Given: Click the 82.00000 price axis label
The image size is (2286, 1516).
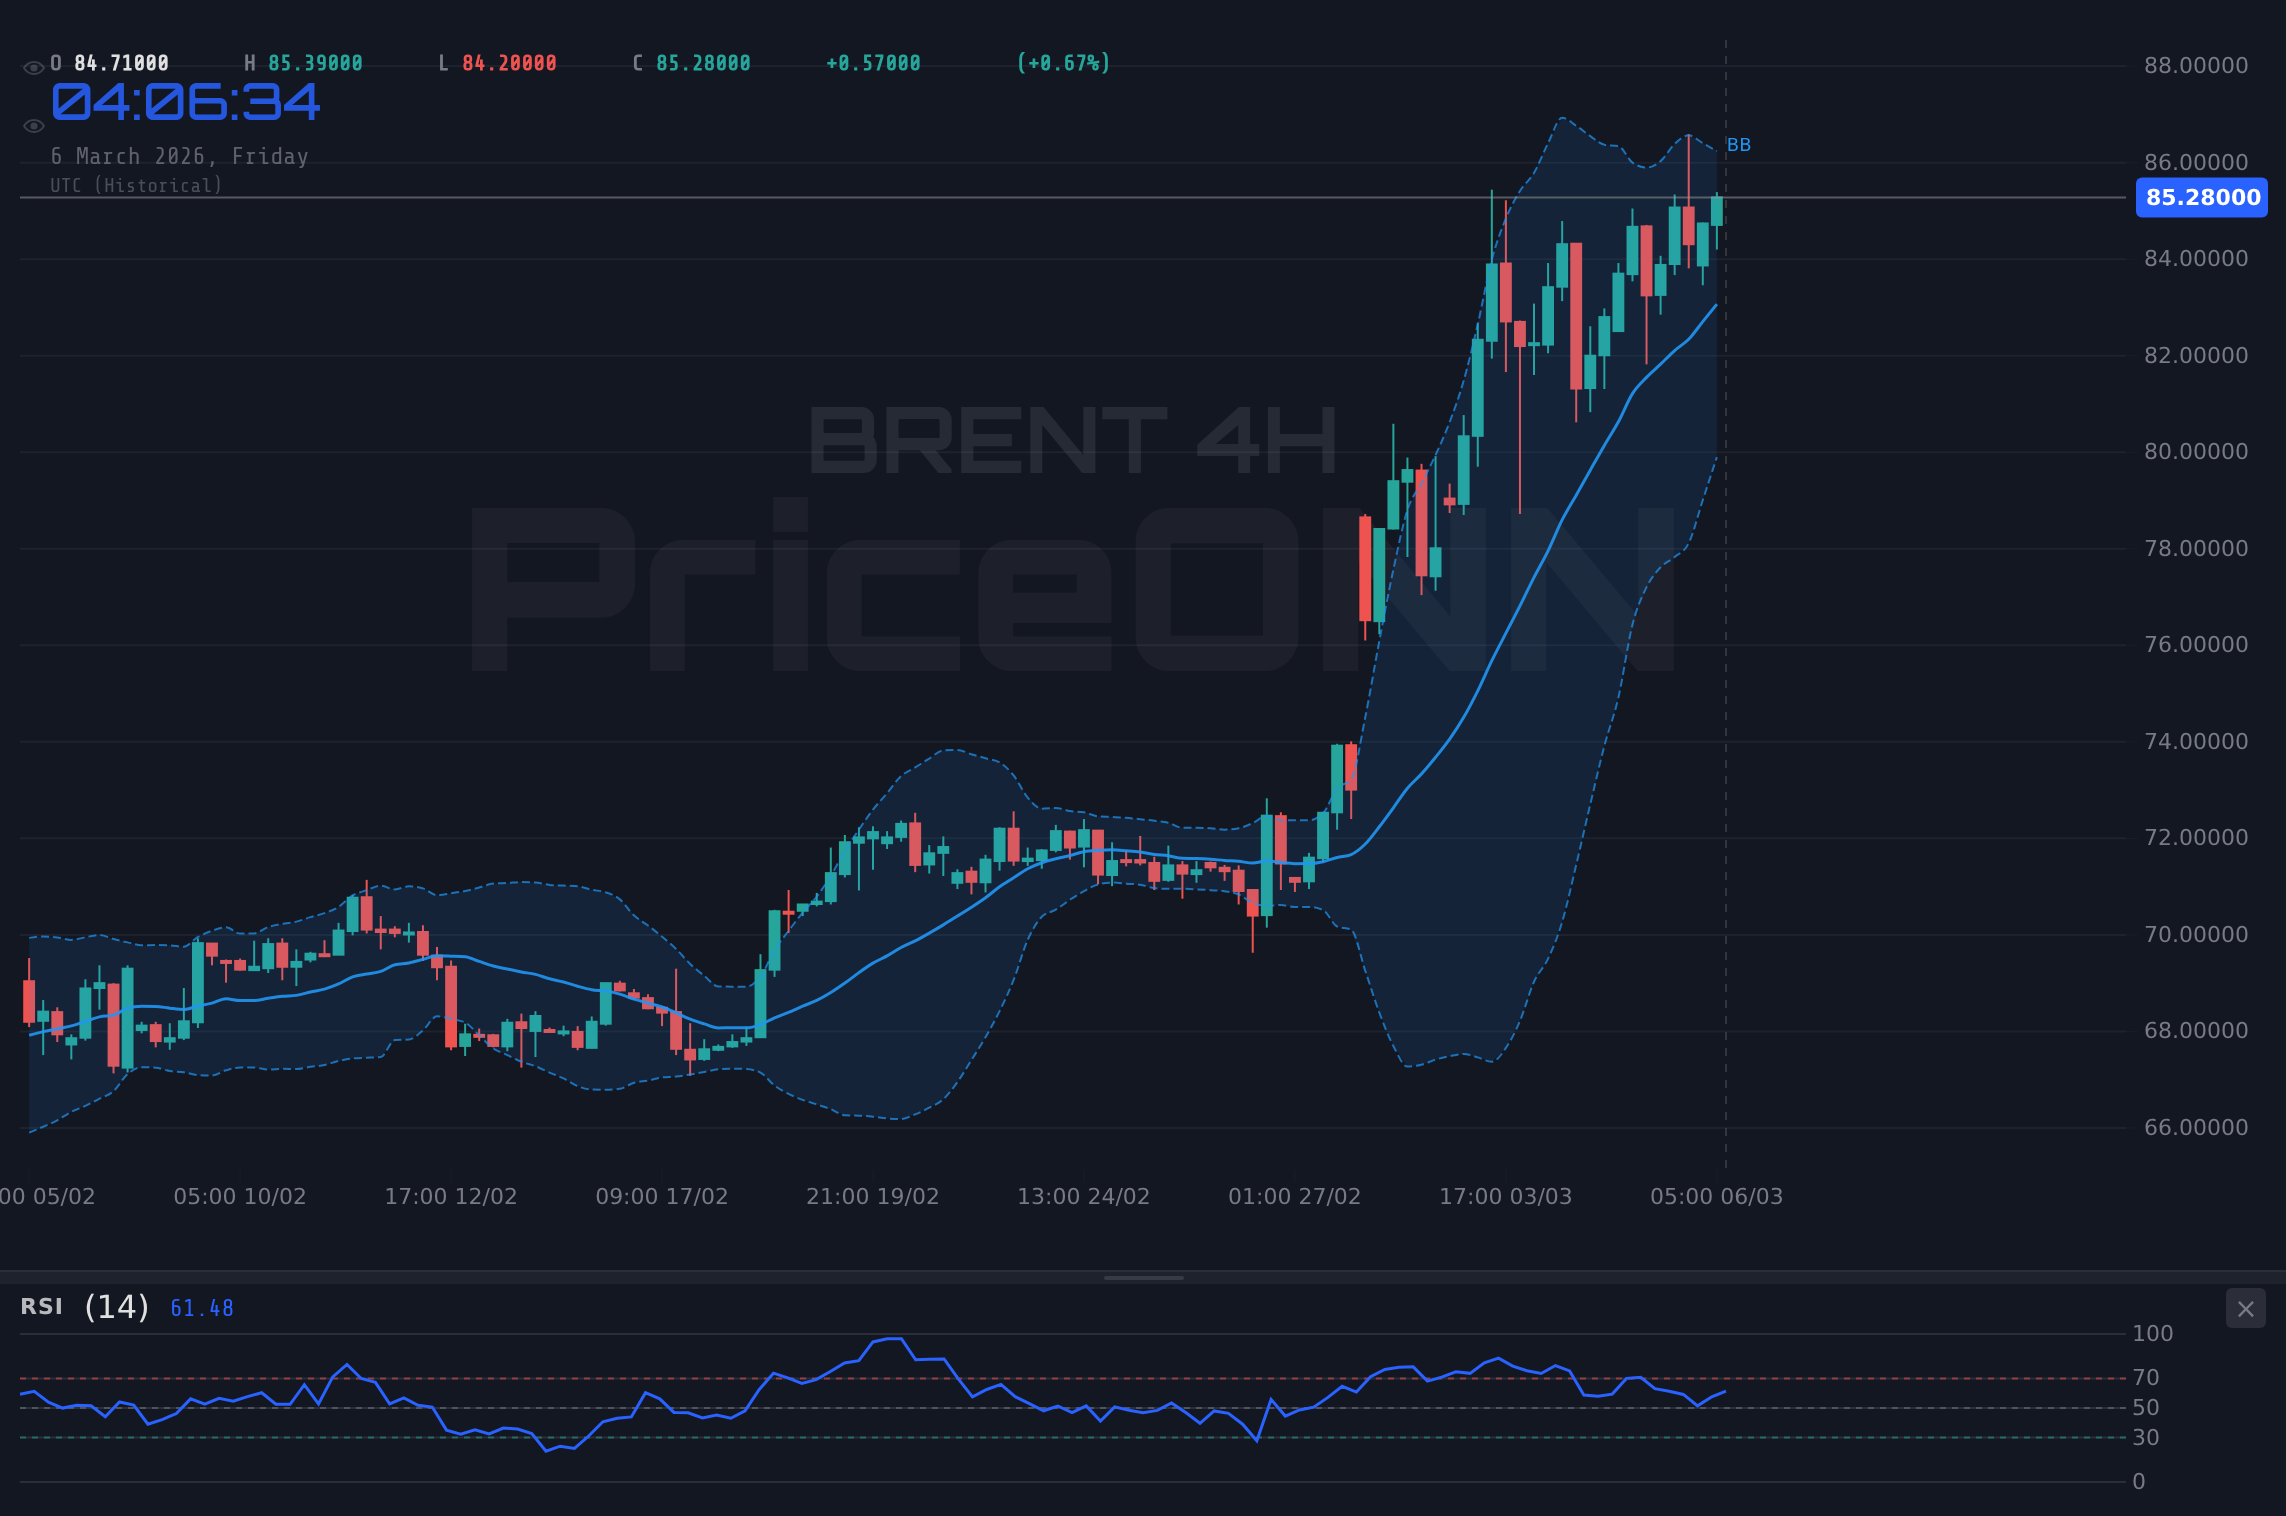Looking at the screenshot, I should point(2196,356).
